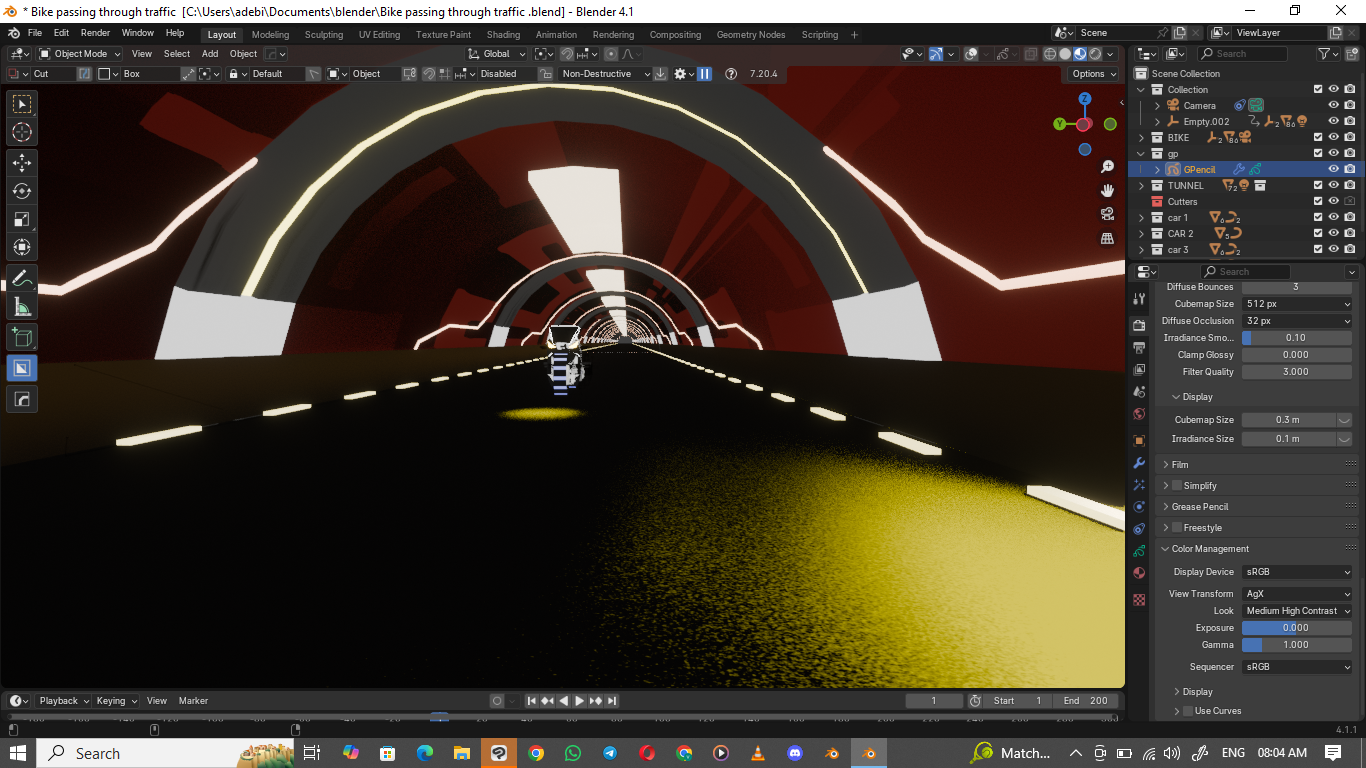Image resolution: width=1366 pixels, height=768 pixels.
Task: Tick the Use Curves checkbox
Action: [x=1188, y=711]
